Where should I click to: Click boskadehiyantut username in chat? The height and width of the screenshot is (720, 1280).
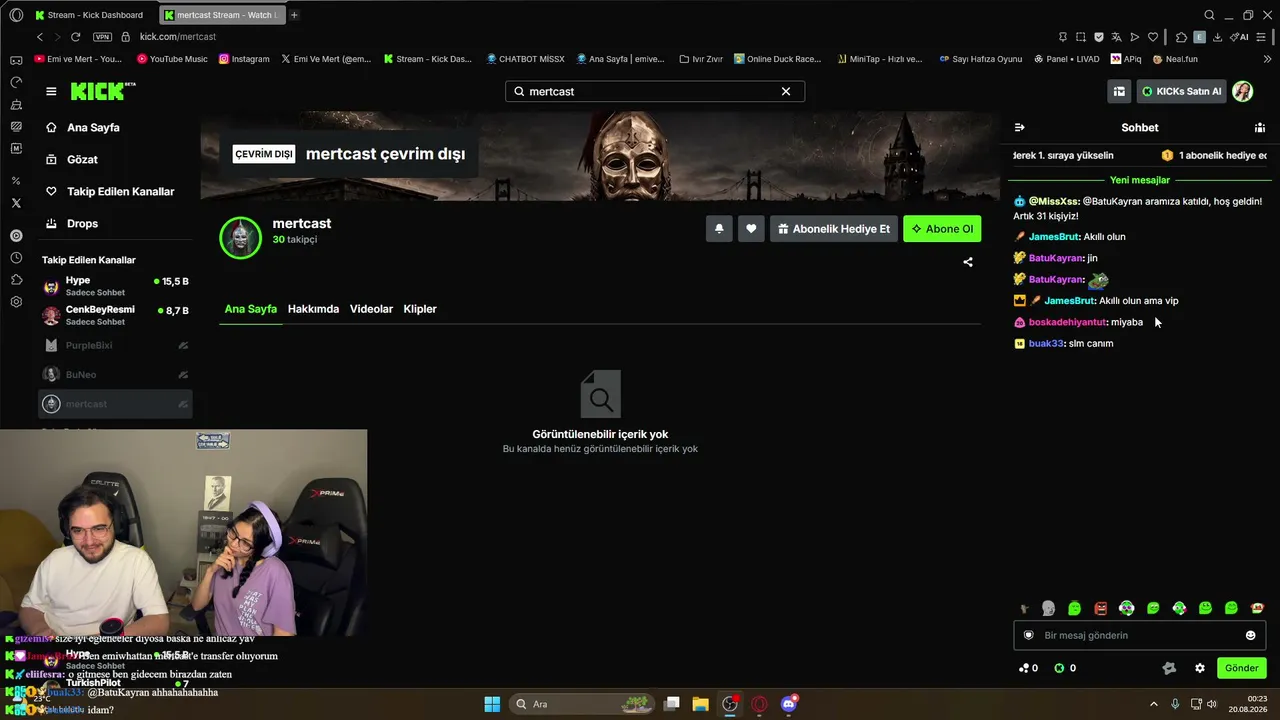[1067, 322]
